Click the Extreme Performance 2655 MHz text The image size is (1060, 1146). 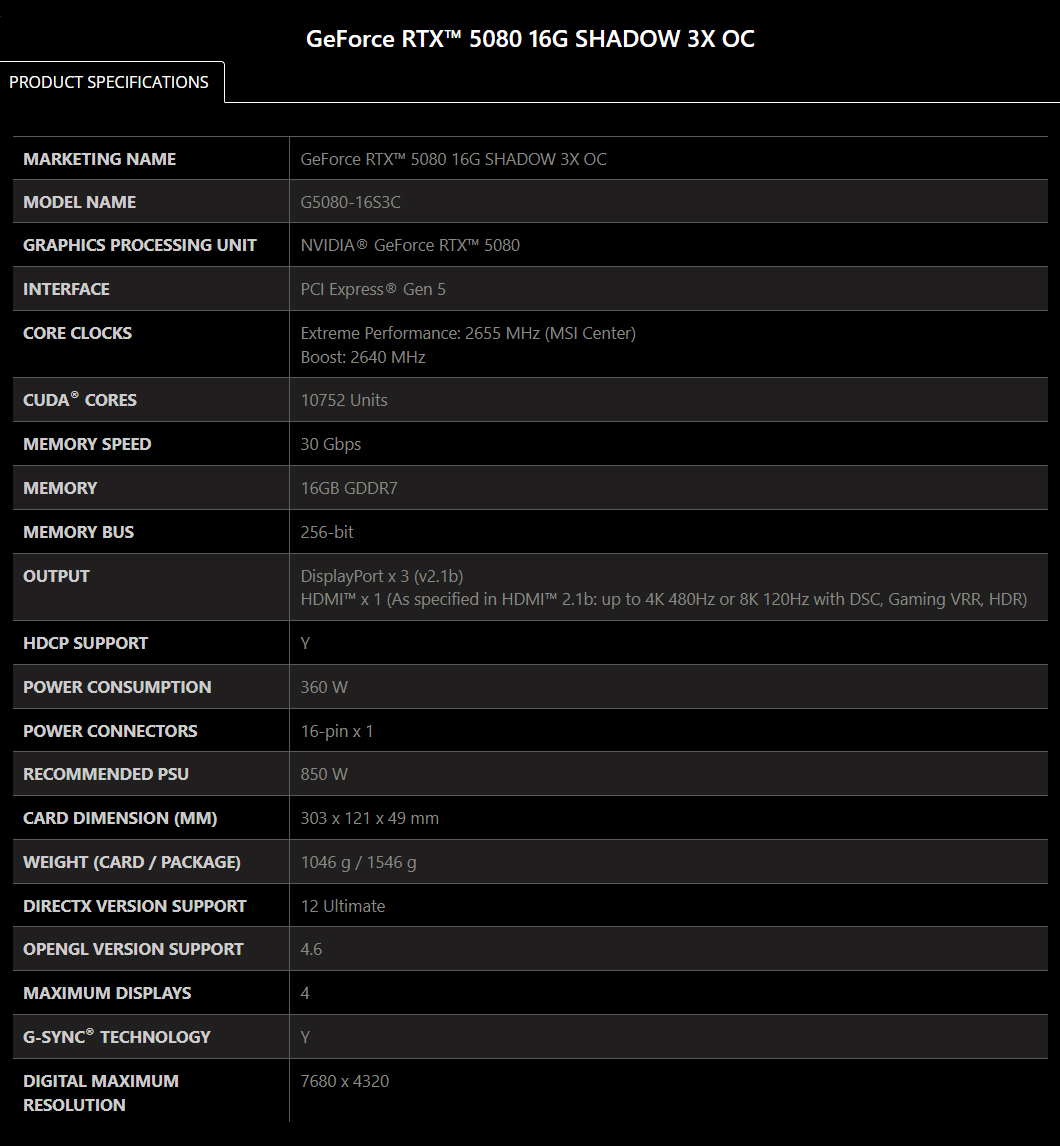click(468, 333)
